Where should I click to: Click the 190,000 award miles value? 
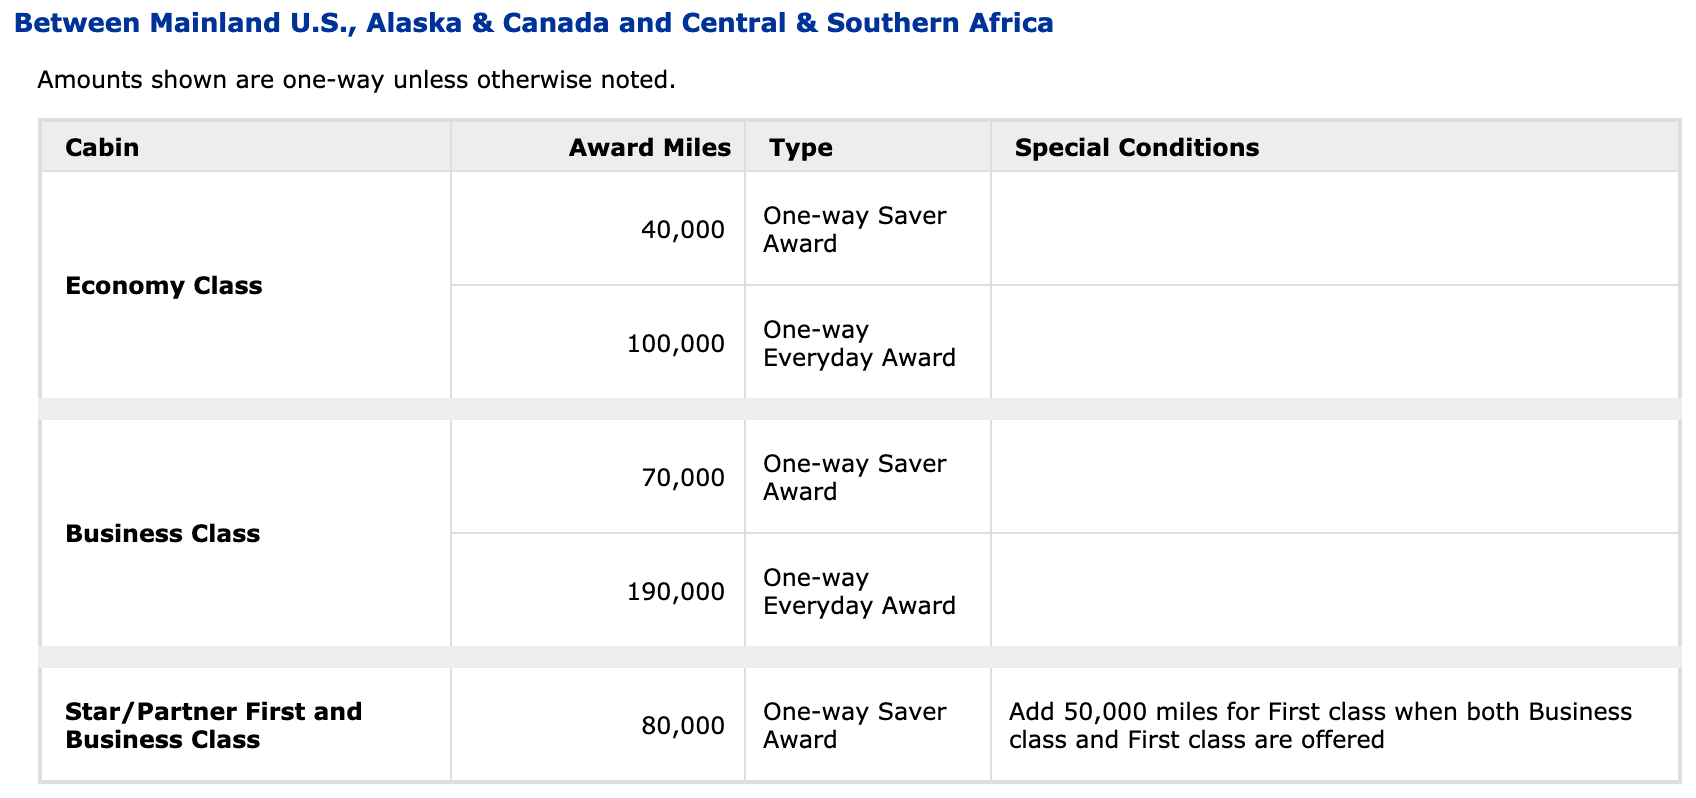point(675,592)
